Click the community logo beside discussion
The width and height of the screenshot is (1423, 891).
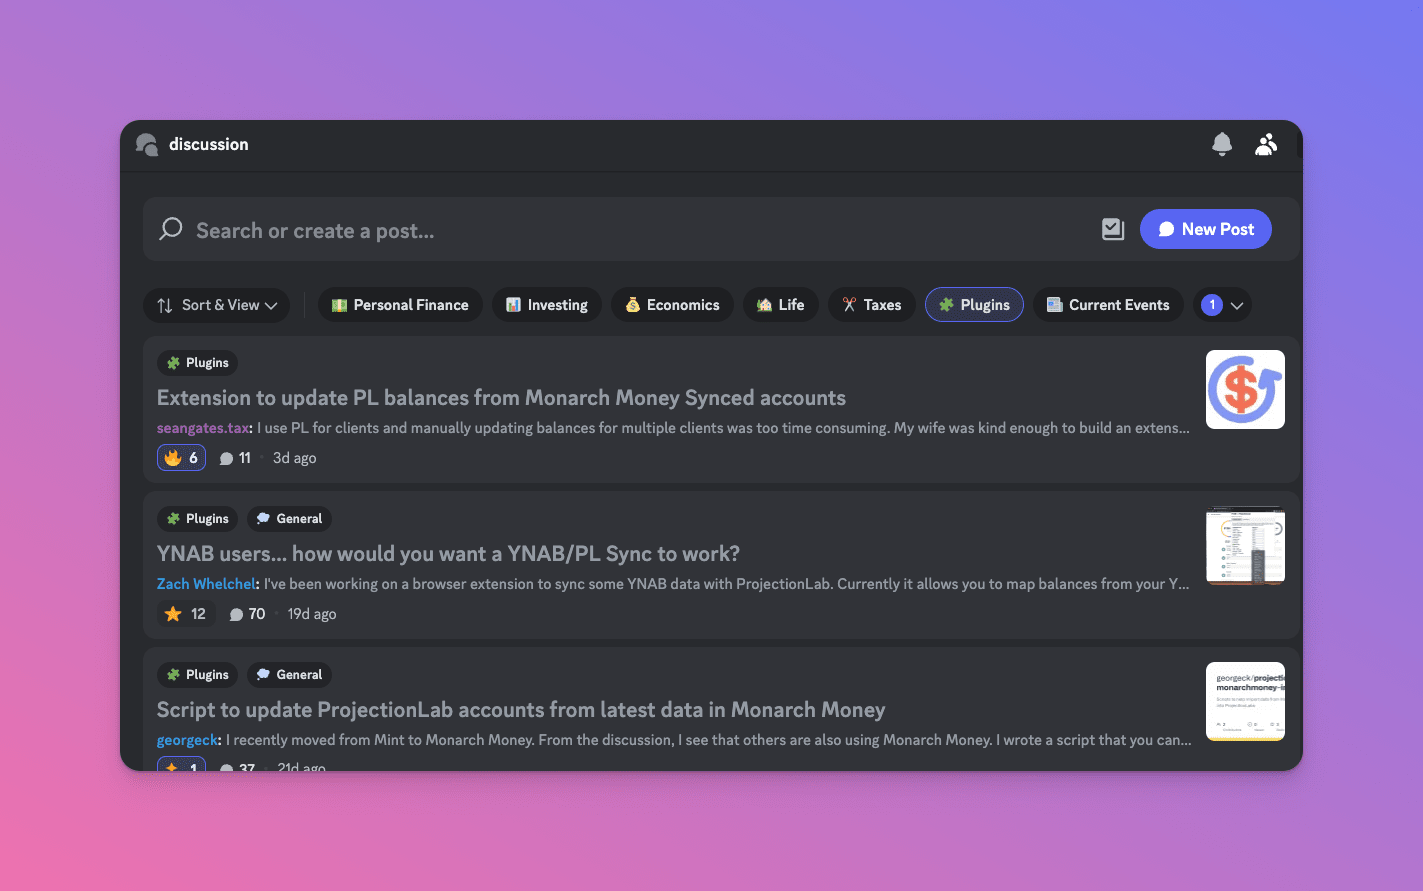[146, 144]
